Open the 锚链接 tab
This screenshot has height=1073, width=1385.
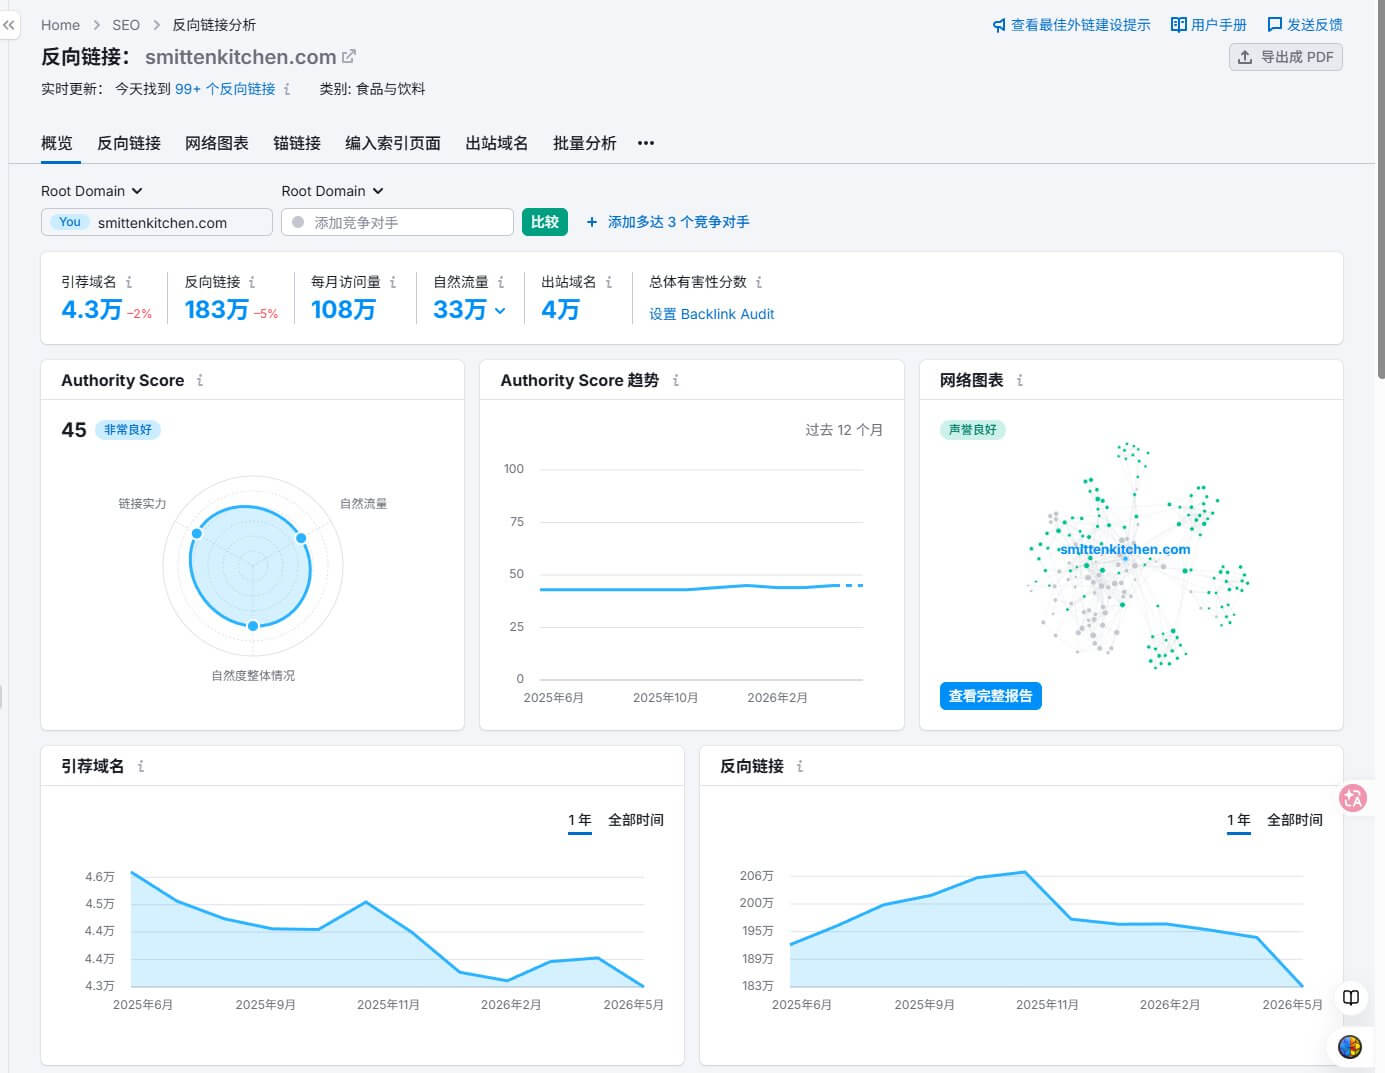tap(297, 143)
